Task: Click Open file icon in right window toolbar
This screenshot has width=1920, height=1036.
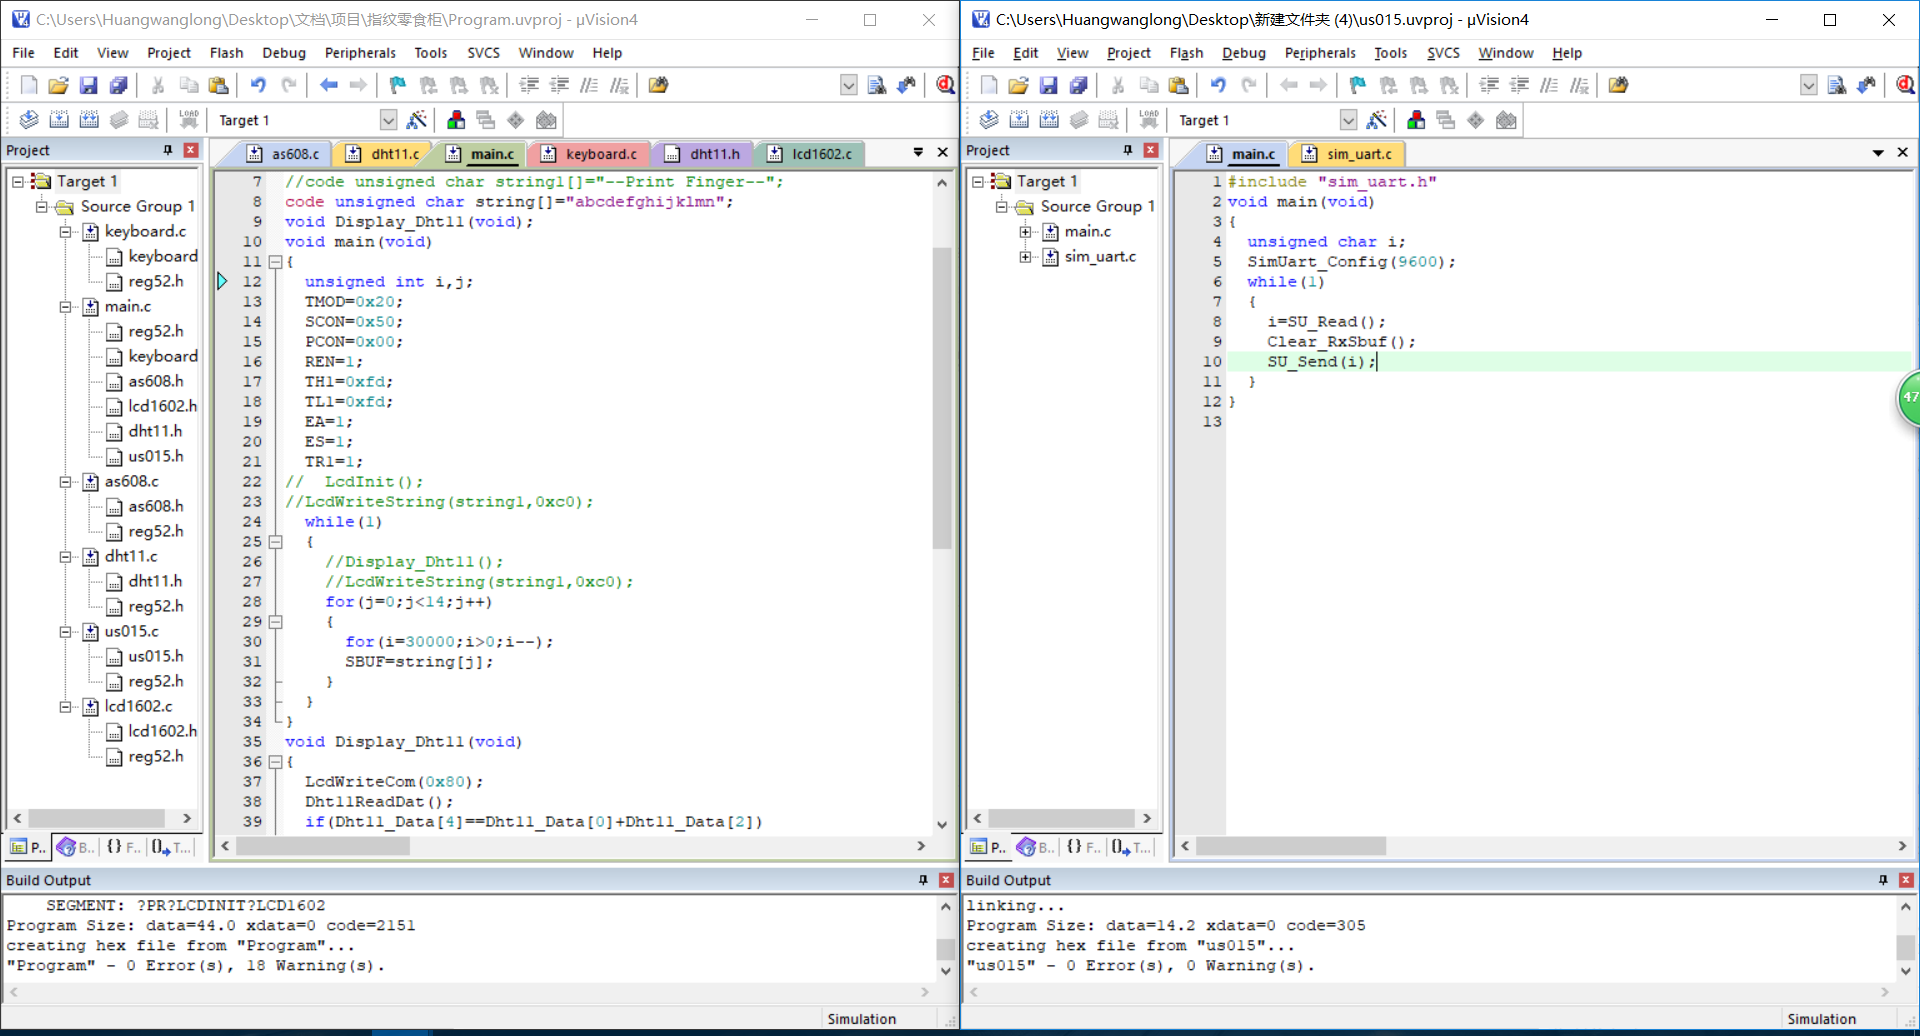Action: 1018,85
